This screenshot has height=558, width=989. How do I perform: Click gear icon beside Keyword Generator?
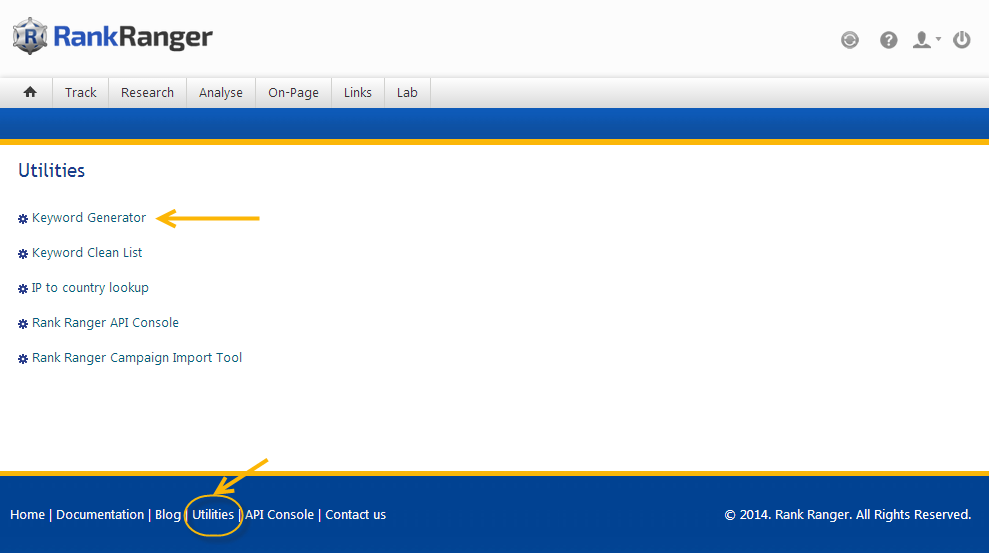point(23,219)
